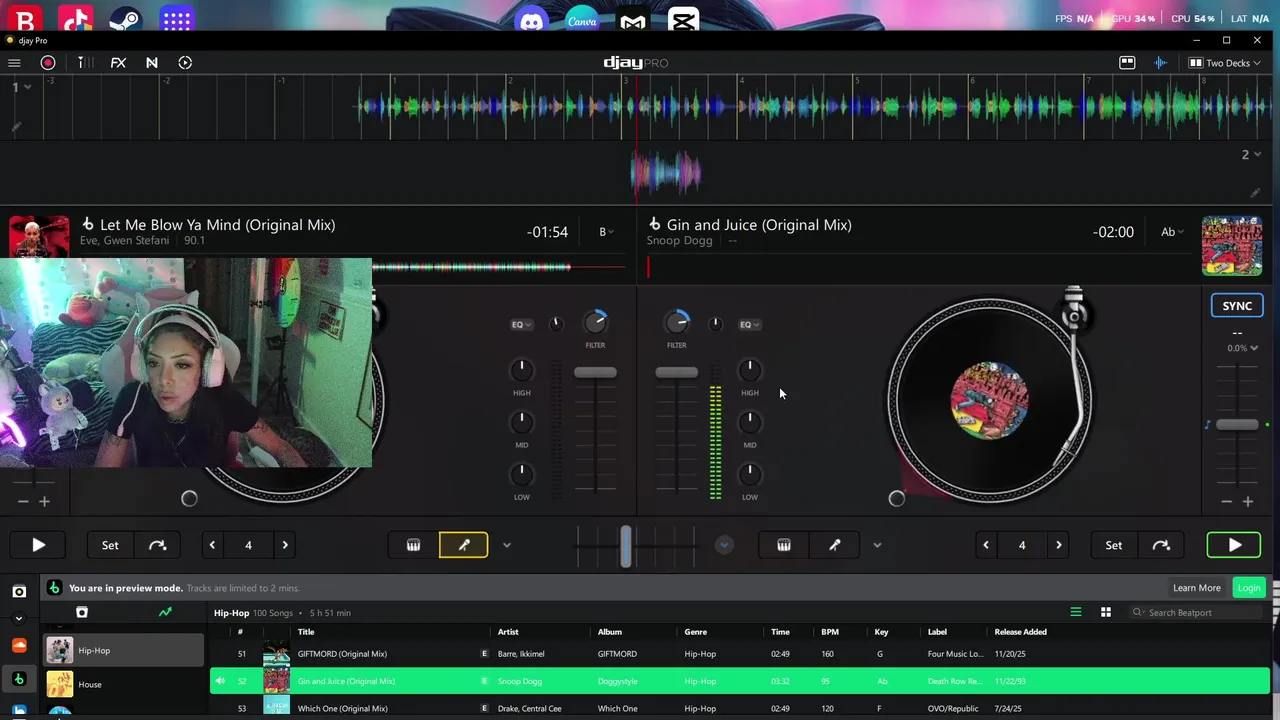Screen dimensions: 1280x720
Task: Click the right deck gain knob
Action: pos(715,323)
